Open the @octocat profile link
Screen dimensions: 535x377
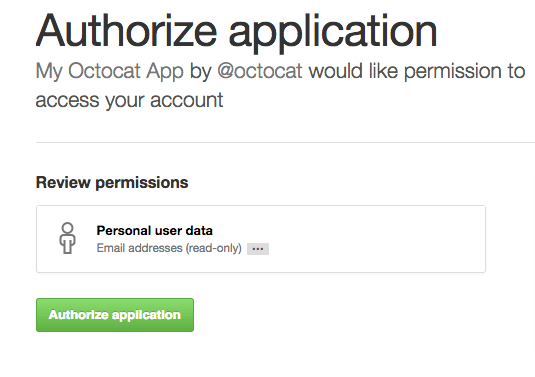(260, 71)
